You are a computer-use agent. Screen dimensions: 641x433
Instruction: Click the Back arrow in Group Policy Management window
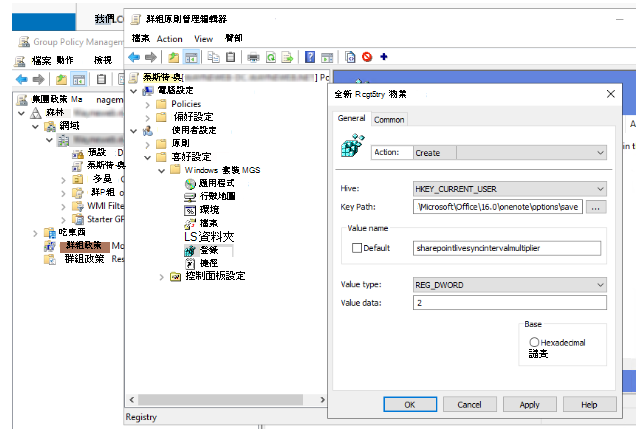(21, 79)
